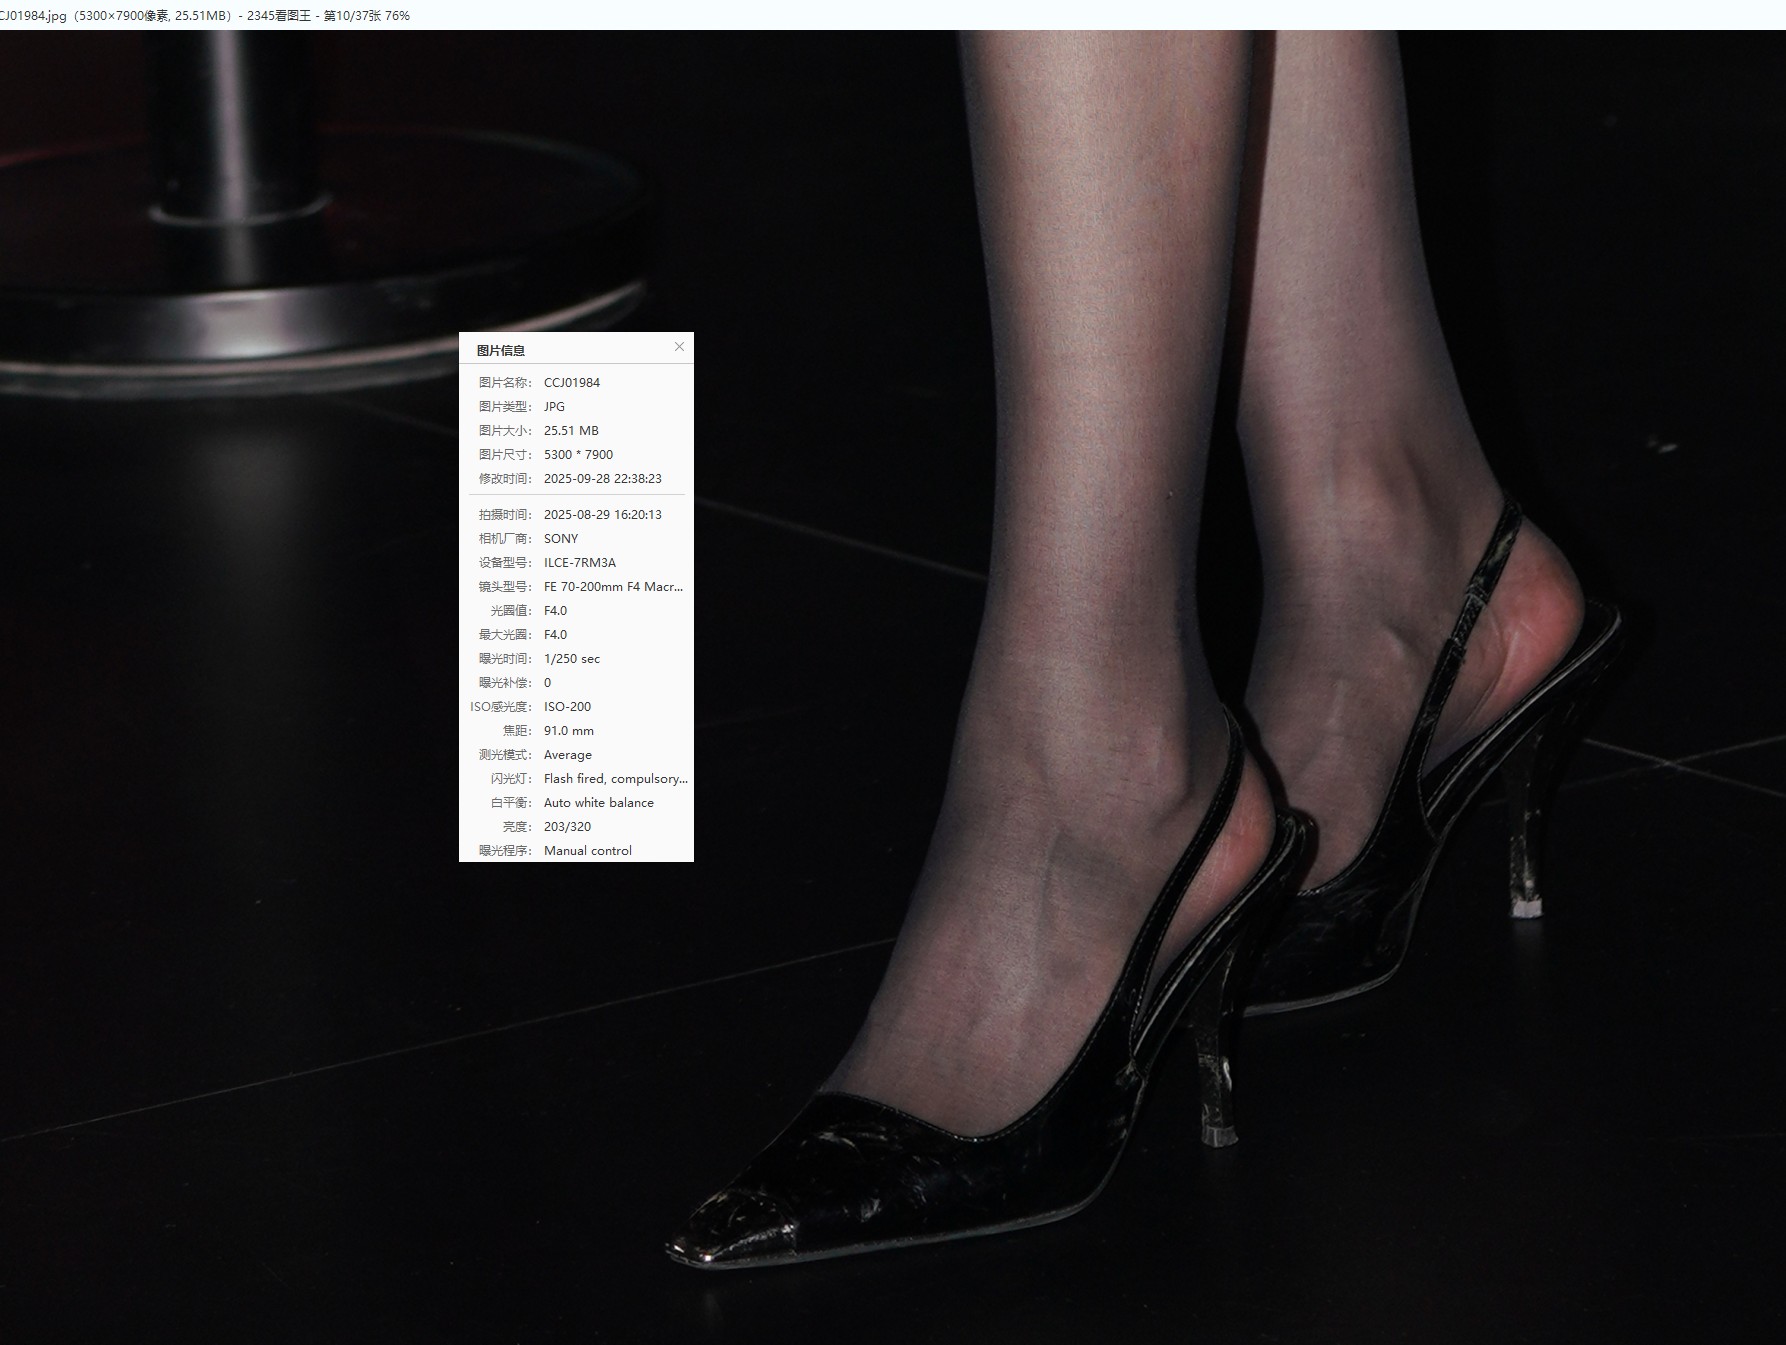Click the modified time 2025-09-28 22:38:23
The height and width of the screenshot is (1345, 1786).
click(x=602, y=479)
